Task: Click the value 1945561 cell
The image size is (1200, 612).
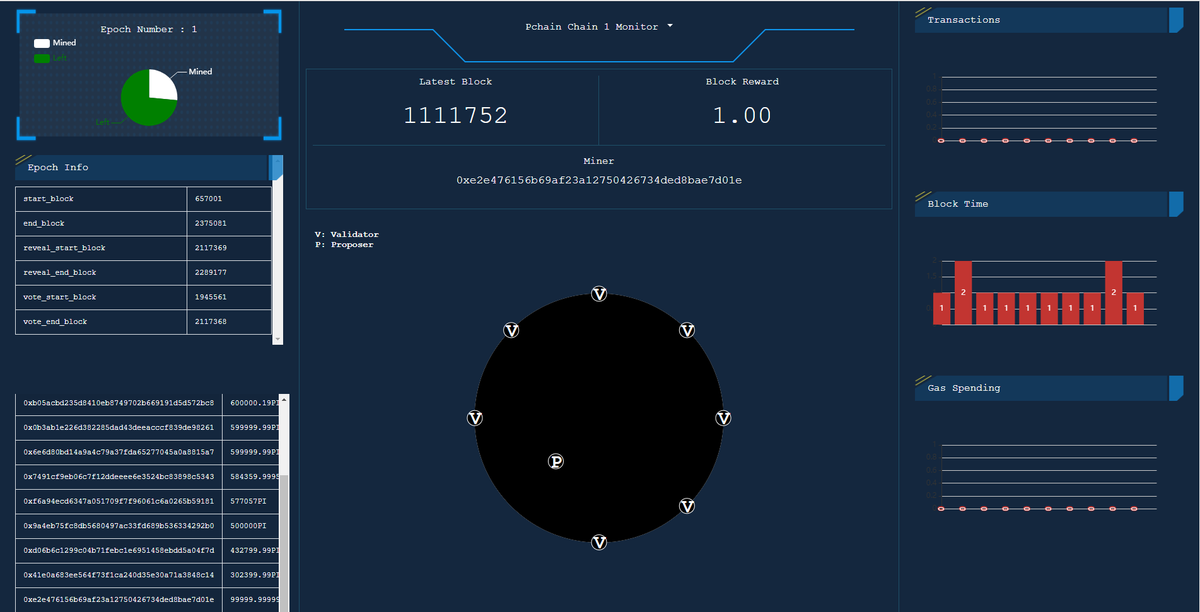Action: pyautogui.click(x=229, y=298)
